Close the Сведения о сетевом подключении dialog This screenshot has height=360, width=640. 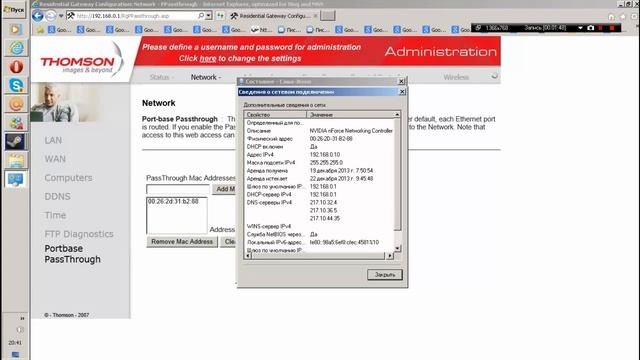[402, 92]
